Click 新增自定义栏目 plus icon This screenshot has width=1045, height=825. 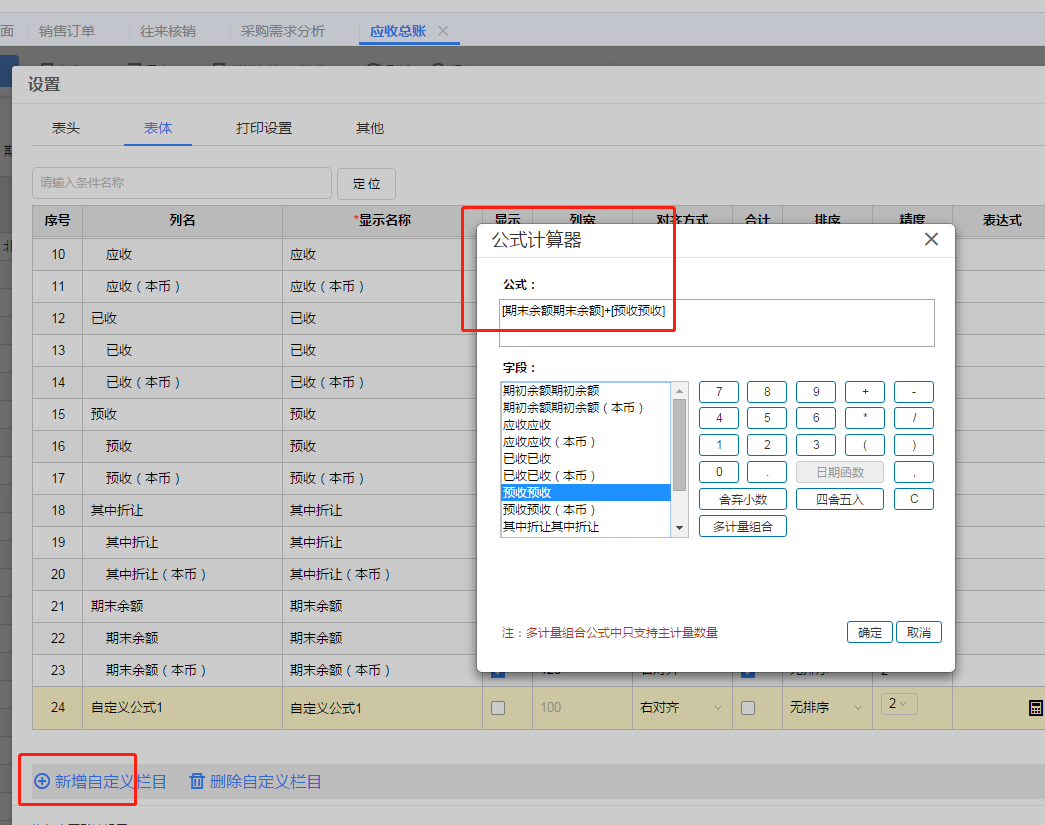(42, 781)
